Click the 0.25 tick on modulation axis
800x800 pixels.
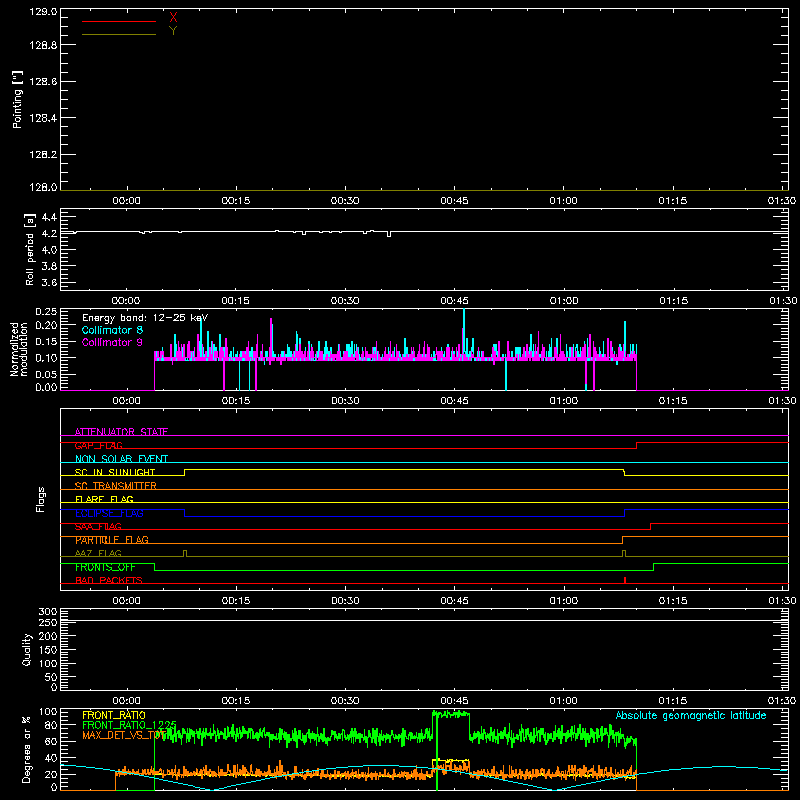(x=46, y=312)
